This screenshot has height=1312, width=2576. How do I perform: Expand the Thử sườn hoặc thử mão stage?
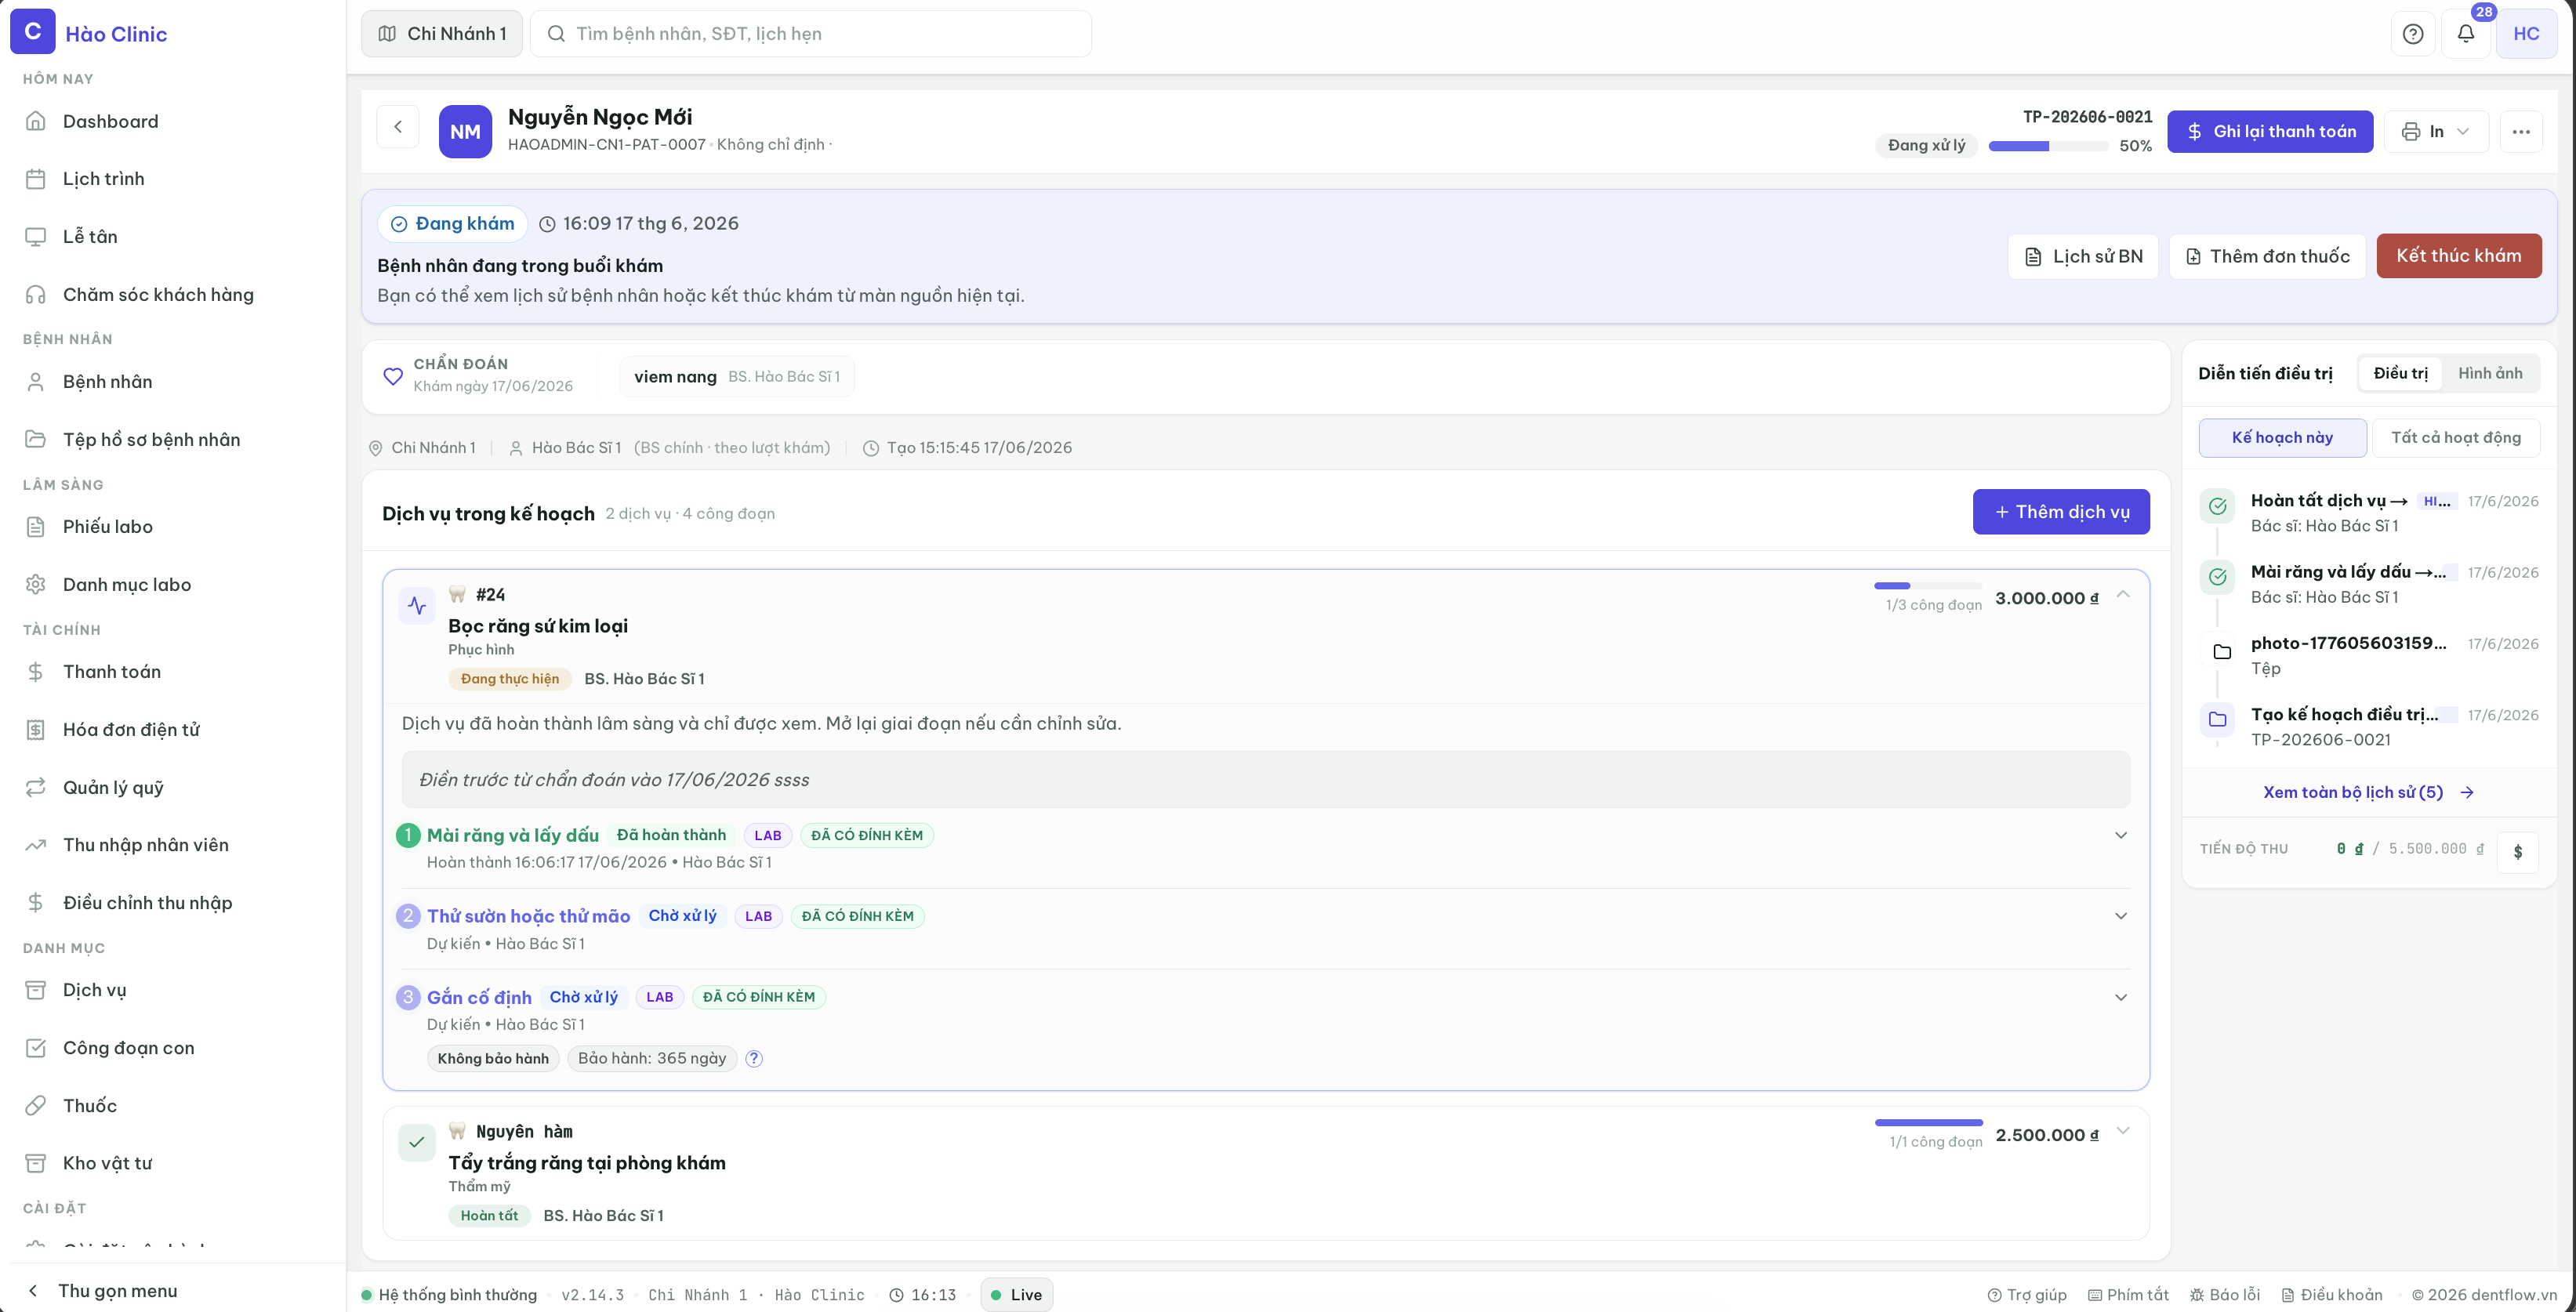tap(2120, 917)
